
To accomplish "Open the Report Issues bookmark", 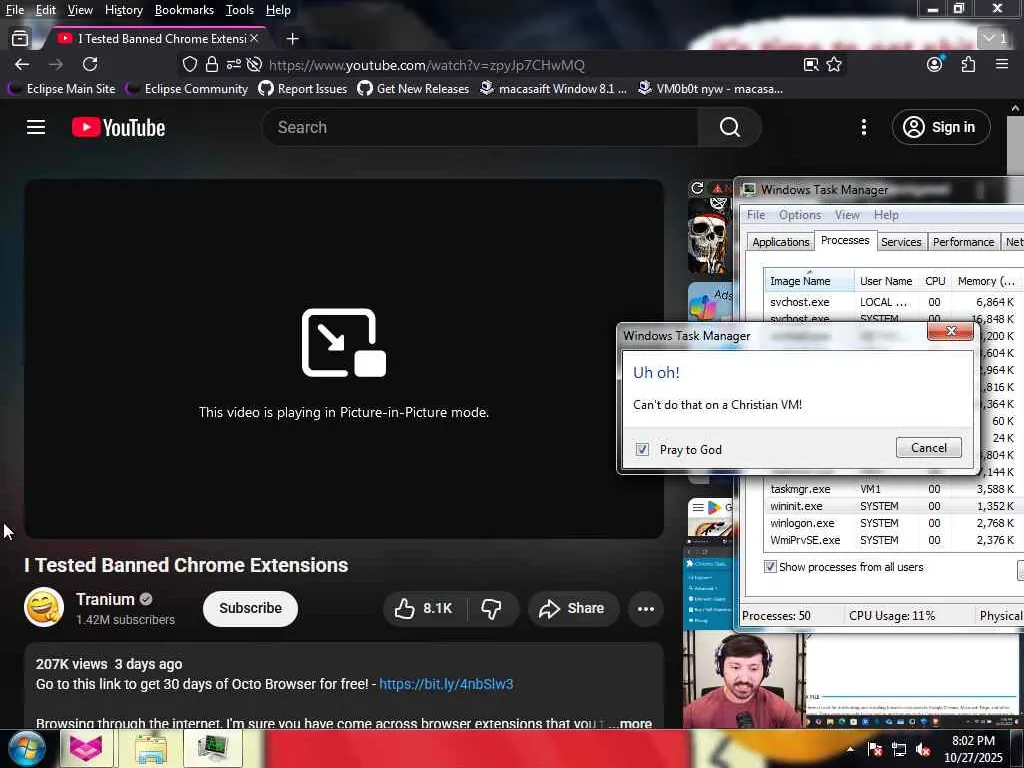I will 302,89.
